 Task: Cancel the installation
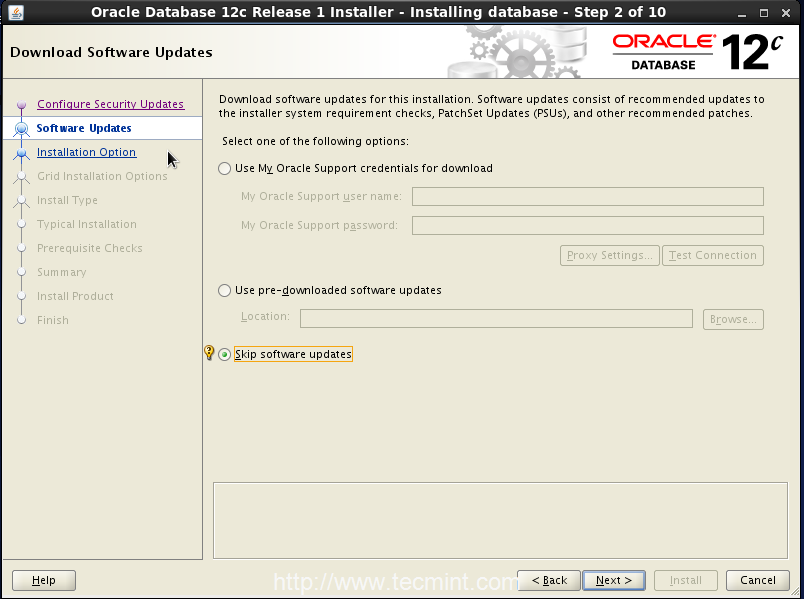click(x=758, y=581)
